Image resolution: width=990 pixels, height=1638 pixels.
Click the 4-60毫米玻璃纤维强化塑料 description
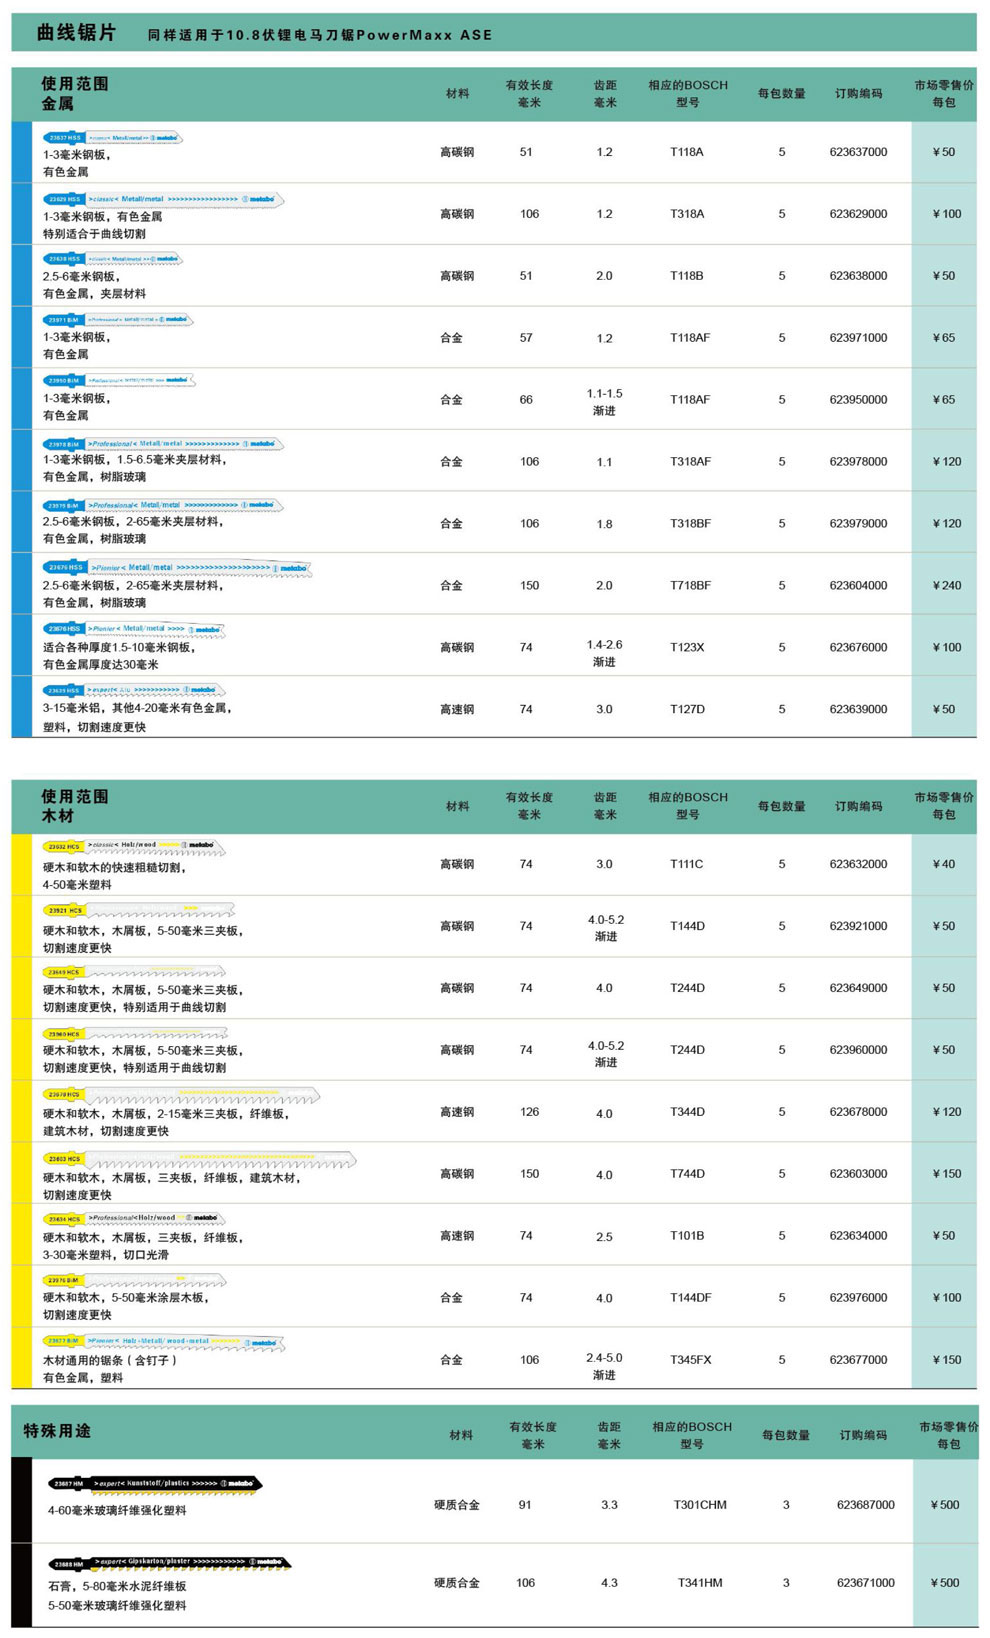(x=117, y=1511)
